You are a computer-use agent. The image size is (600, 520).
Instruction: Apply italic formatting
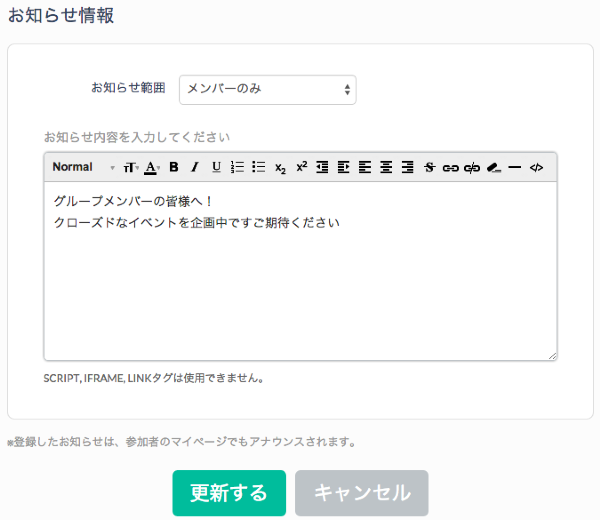195,167
